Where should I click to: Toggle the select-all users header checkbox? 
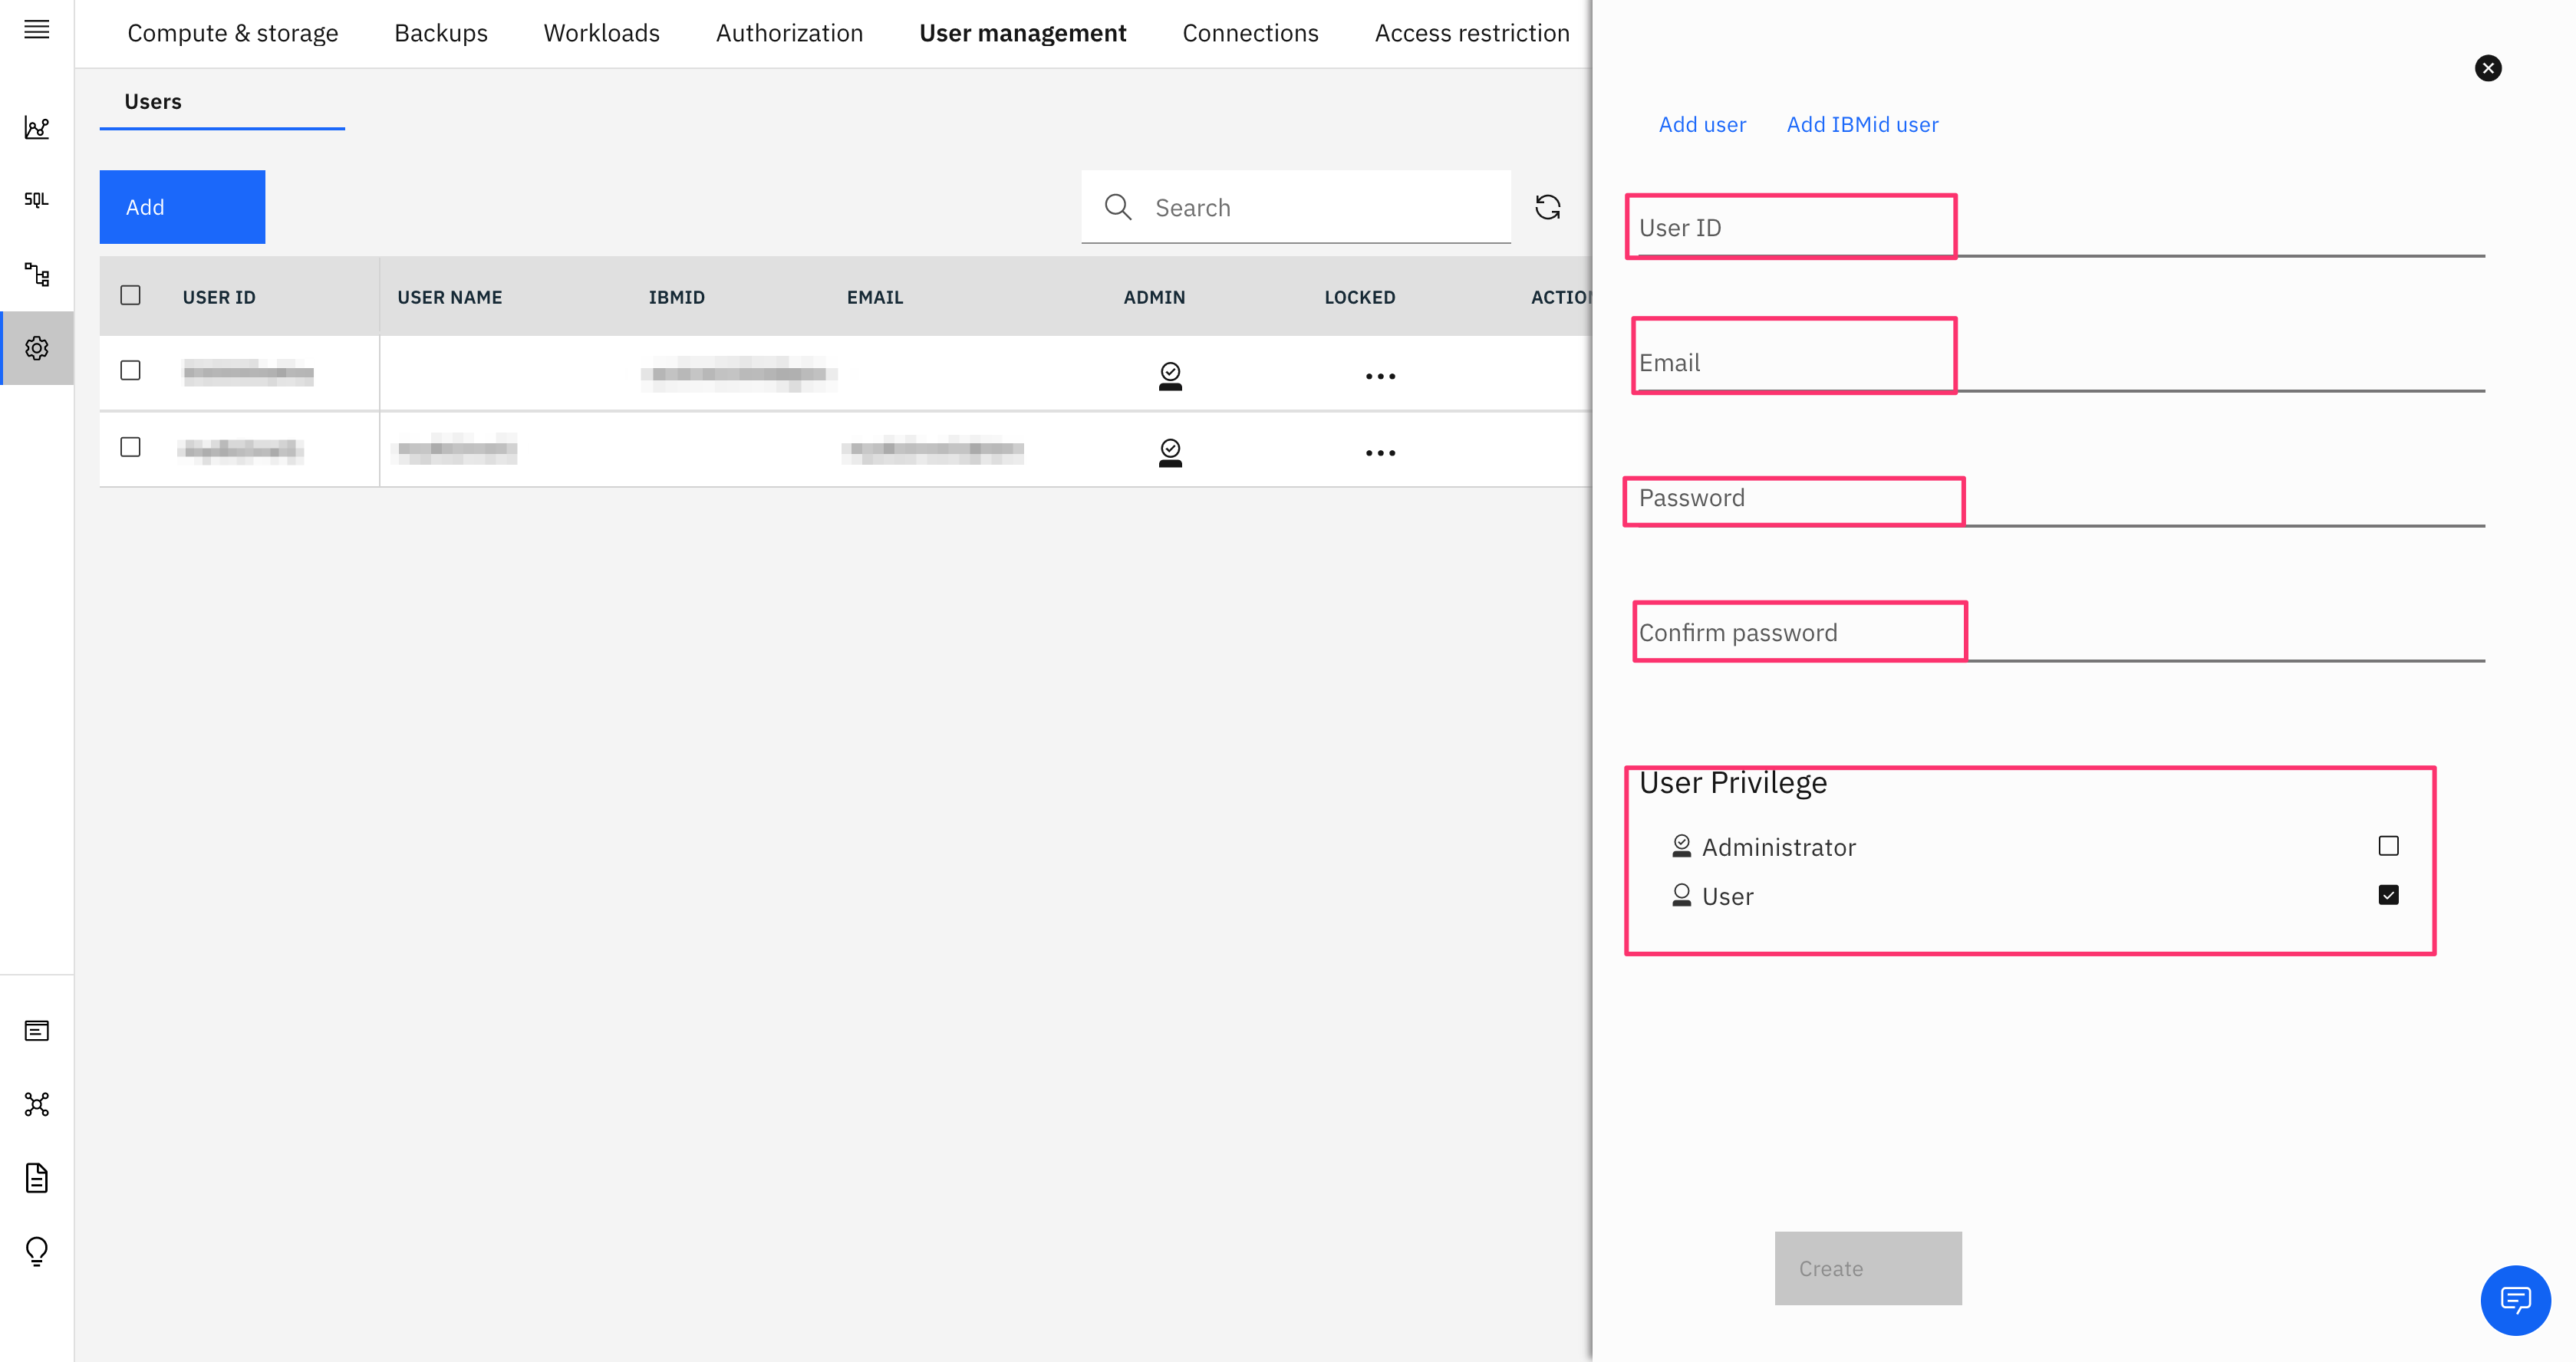pos(130,295)
